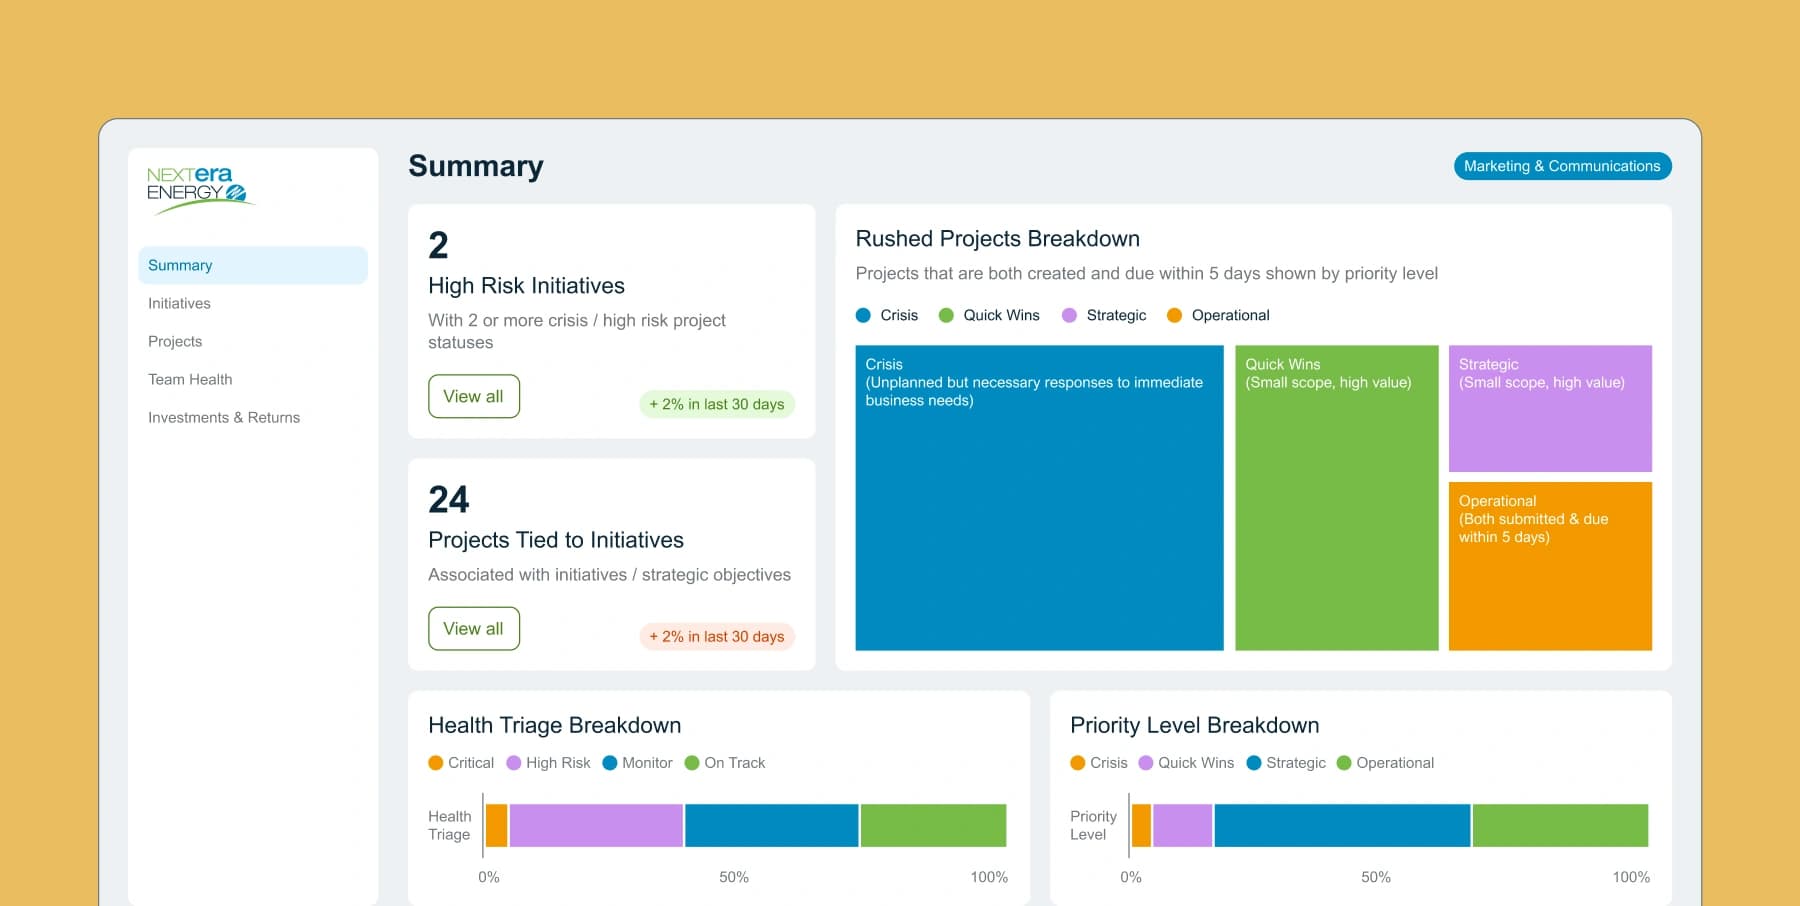
Task: Select the green Quick Wins treemap block
Action: [1337, 498]
